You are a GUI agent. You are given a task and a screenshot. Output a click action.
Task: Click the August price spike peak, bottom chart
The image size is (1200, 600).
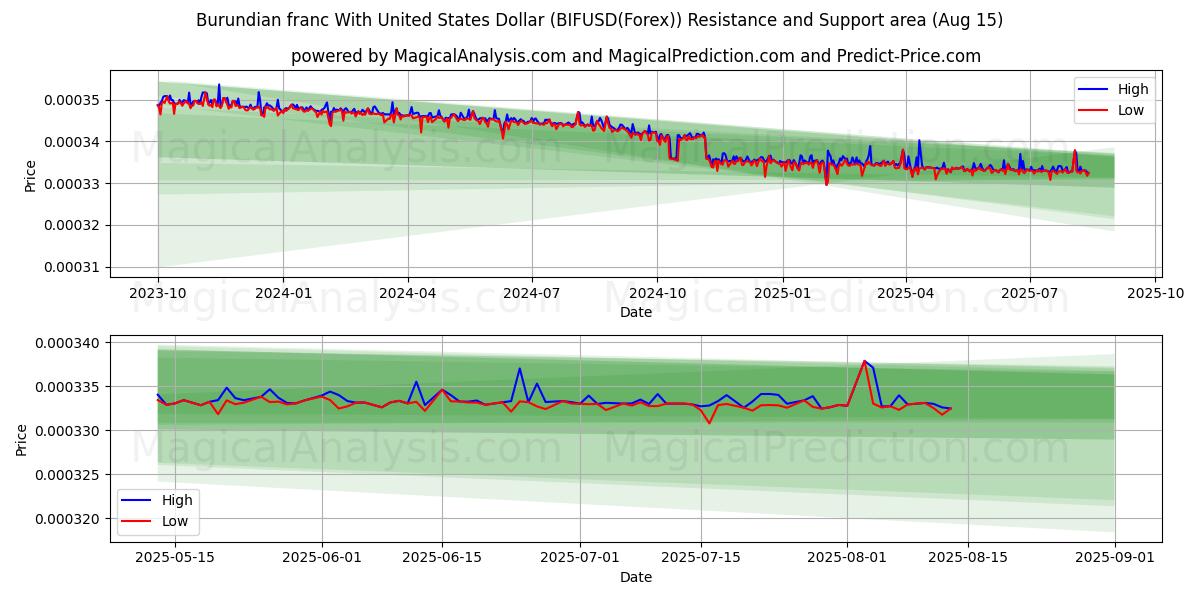[865, 361]
